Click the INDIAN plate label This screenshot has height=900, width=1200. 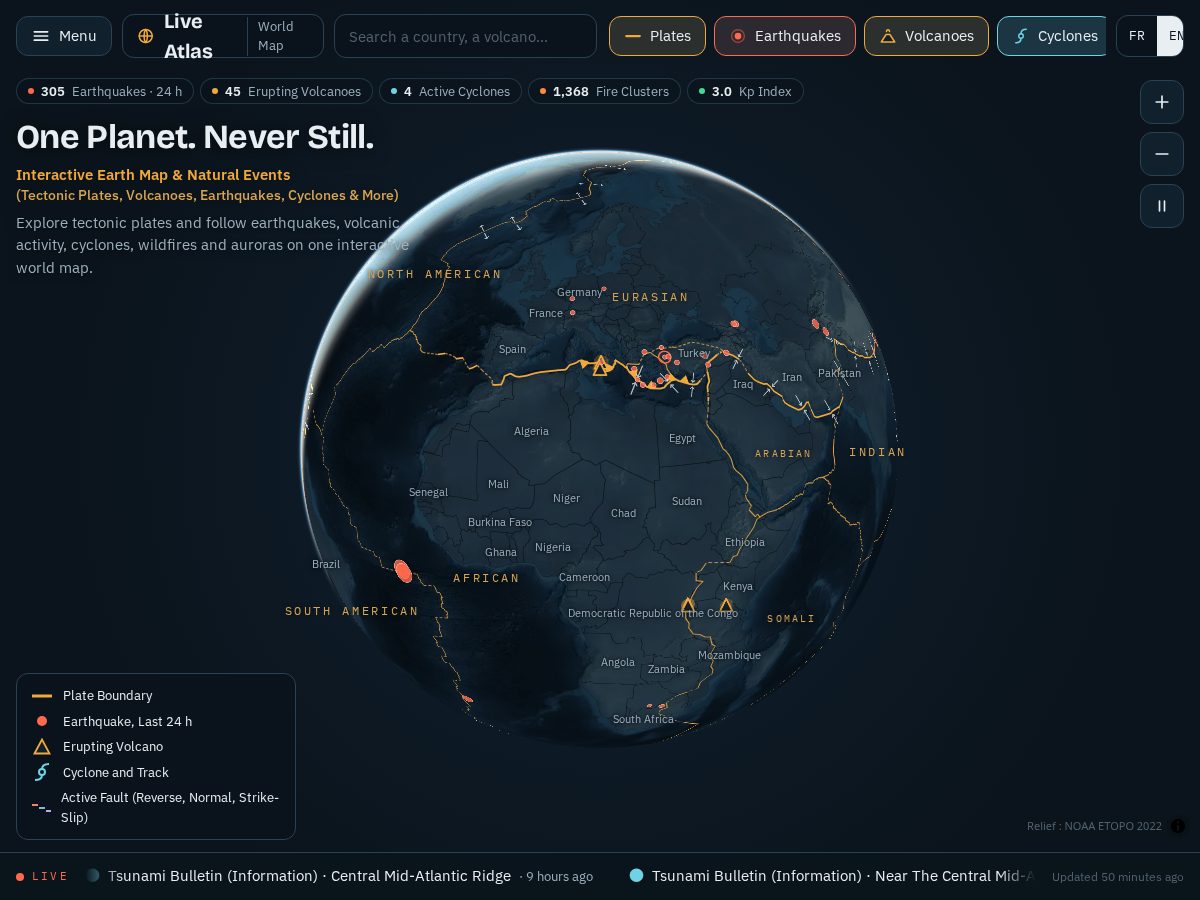(x=877, y=452)
